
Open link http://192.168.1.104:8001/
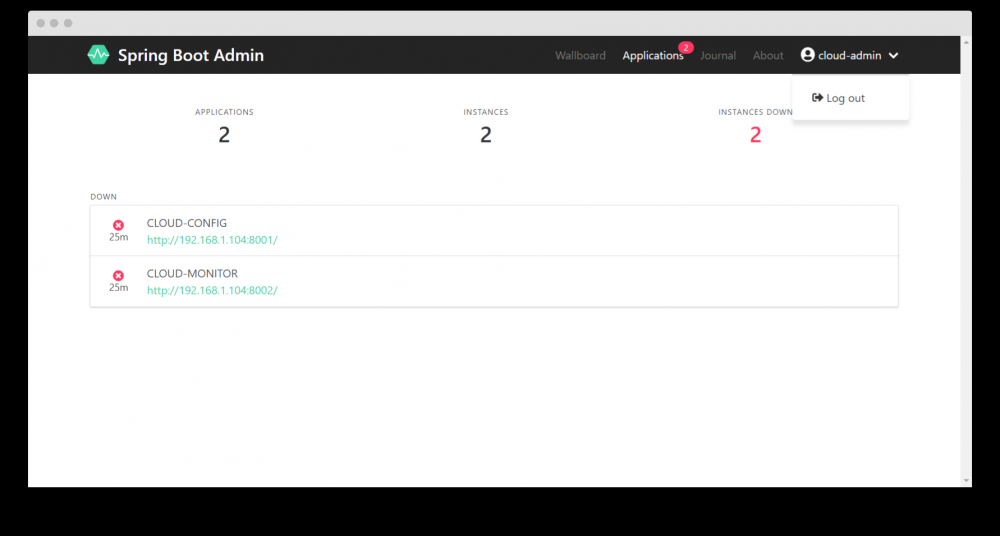pyautogui.click(x=212, y=240)
